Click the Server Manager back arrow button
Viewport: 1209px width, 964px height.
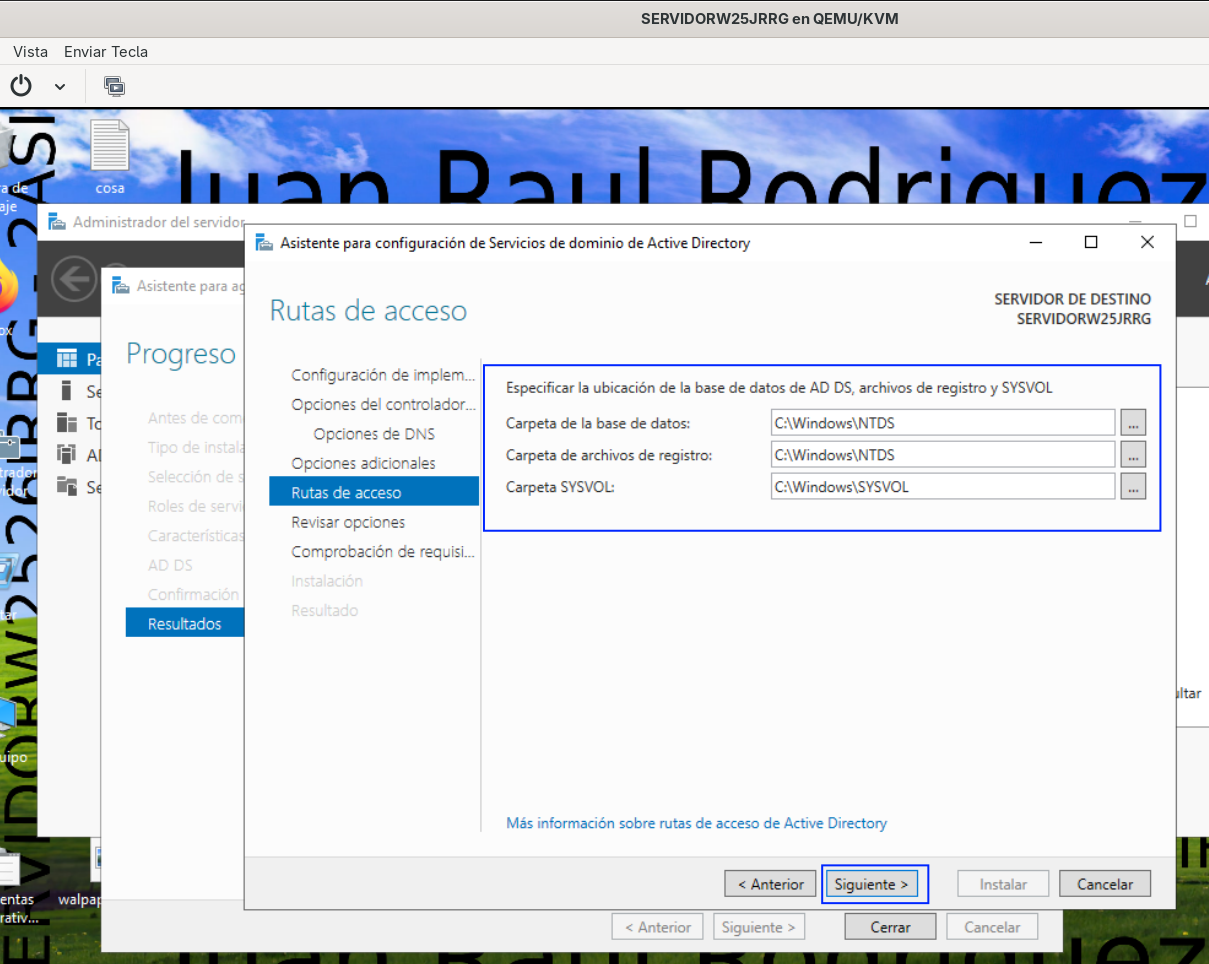[x=73, y=279]
